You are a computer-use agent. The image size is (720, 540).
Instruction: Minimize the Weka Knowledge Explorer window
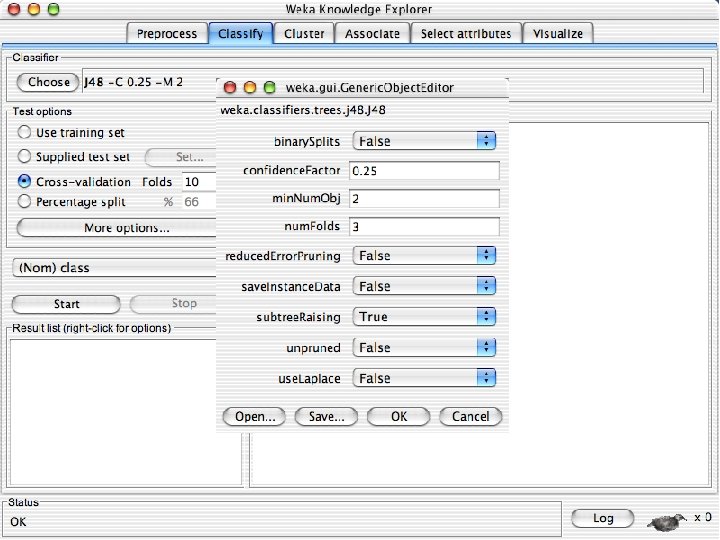coord(34,9)
